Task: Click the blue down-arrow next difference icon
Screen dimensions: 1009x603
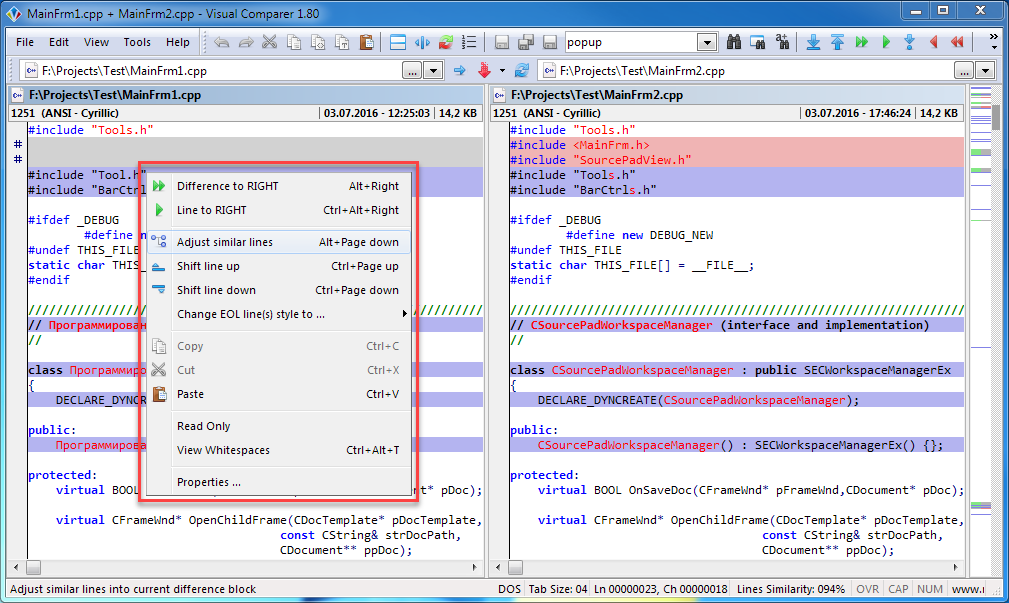Action: (813, 43)
